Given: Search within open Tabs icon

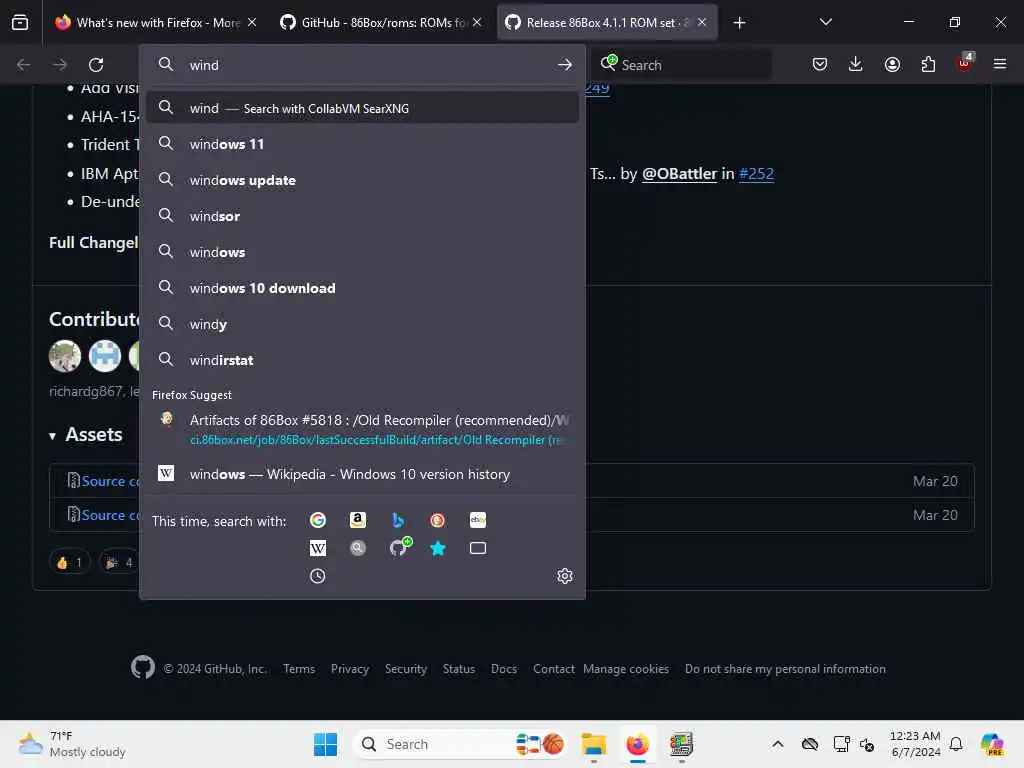Looking at the screenshot, I should coord(477,548).
